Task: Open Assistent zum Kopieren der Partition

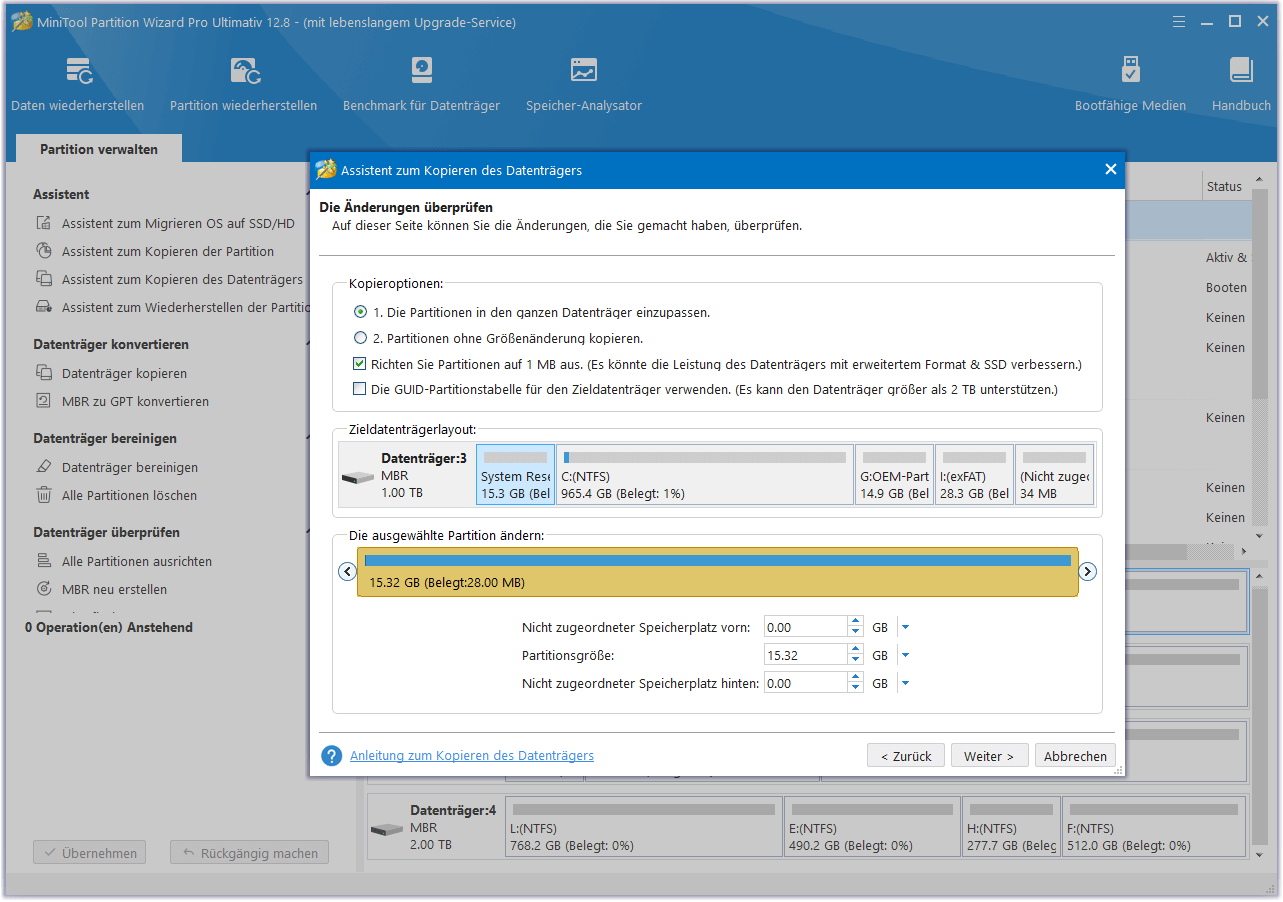Action: 168,252
